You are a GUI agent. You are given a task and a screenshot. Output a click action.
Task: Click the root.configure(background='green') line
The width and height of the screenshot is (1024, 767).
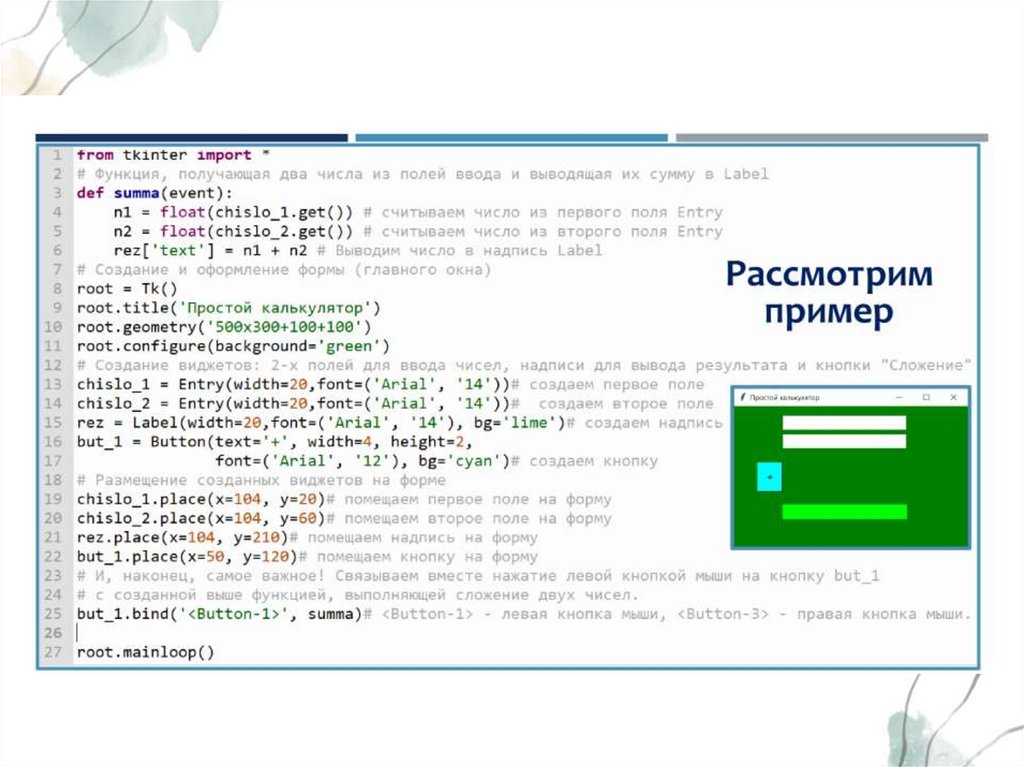233,346
